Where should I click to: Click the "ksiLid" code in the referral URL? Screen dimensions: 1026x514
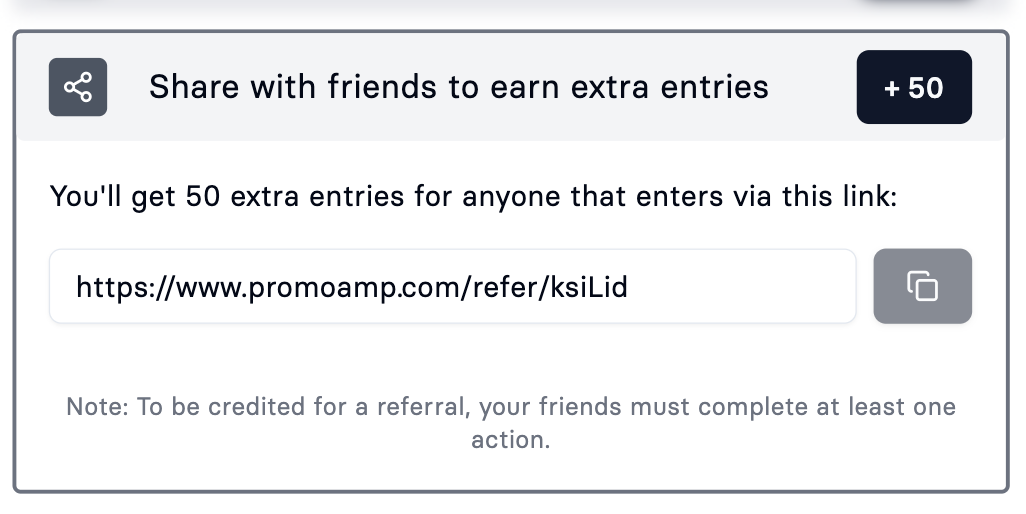pos(590,288)
